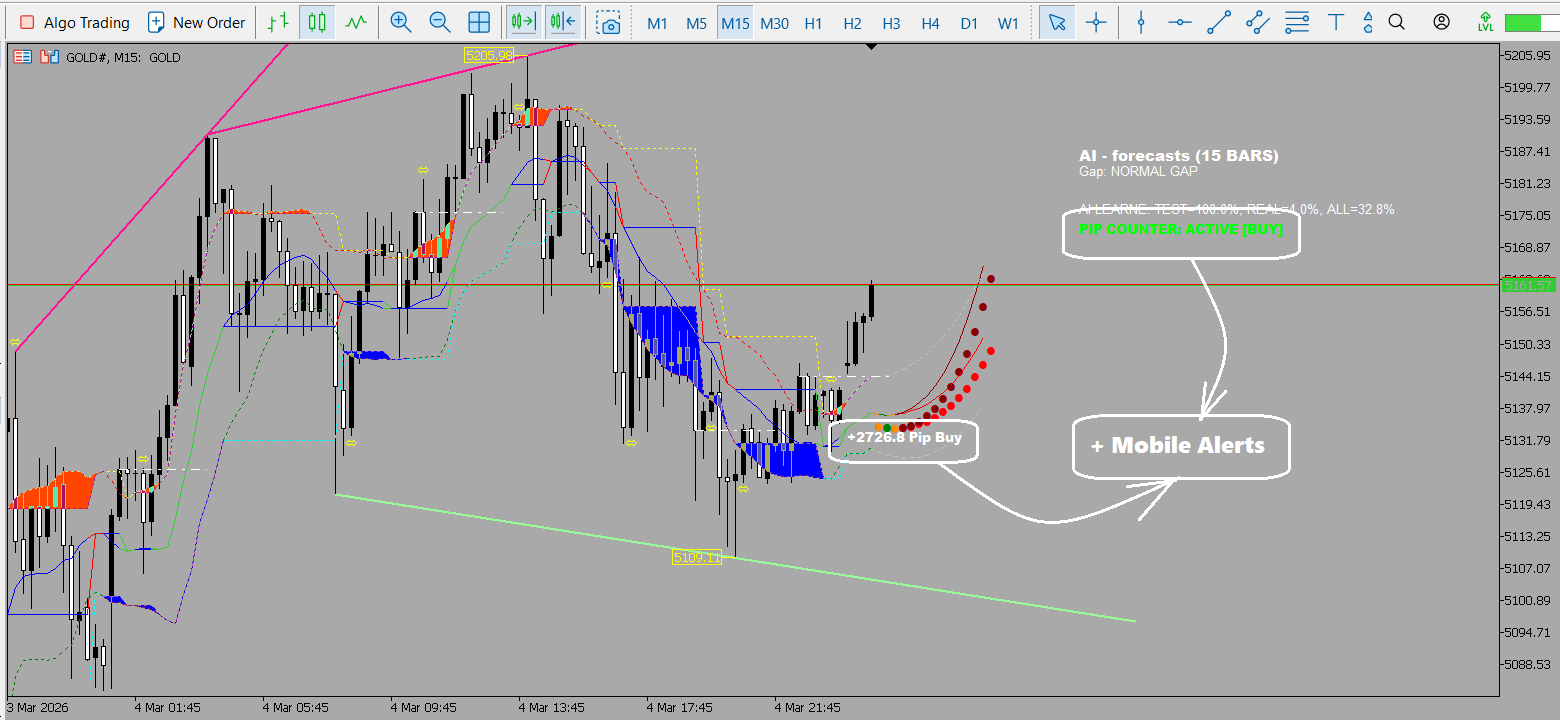Screen dimensions: 1560x720
Task: Select the trendline drawing tool
Action: tap(1219, 22)
